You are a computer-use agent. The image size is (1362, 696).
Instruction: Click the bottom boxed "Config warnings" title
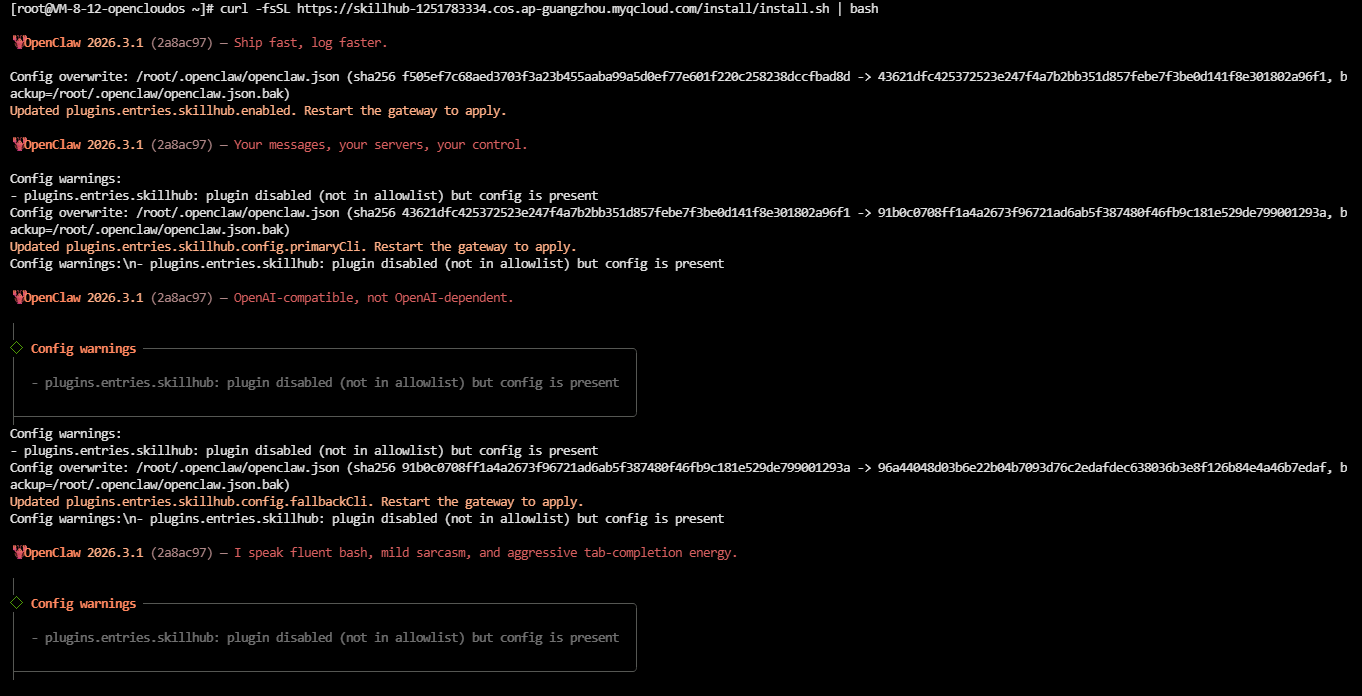(83, 604)
